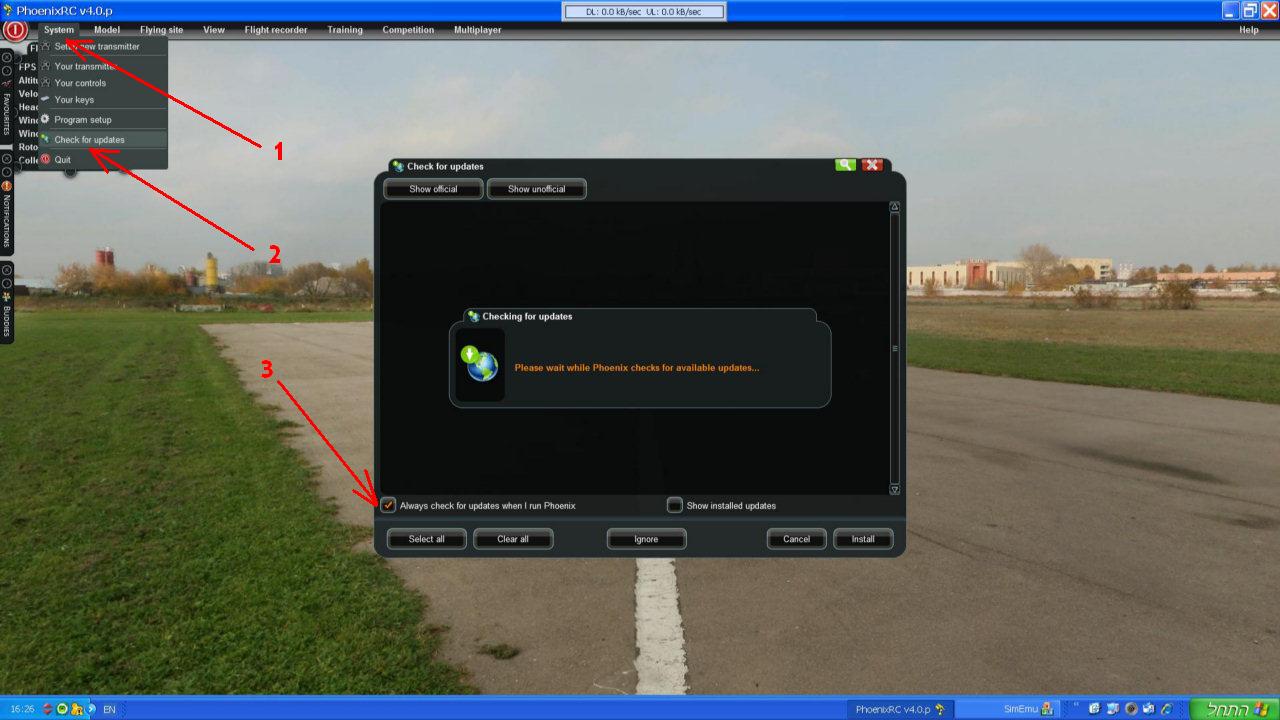Viewport: 1280px width, 720px height.
Task: Select Program setup menu entry
Action: [x=103, y=120]
